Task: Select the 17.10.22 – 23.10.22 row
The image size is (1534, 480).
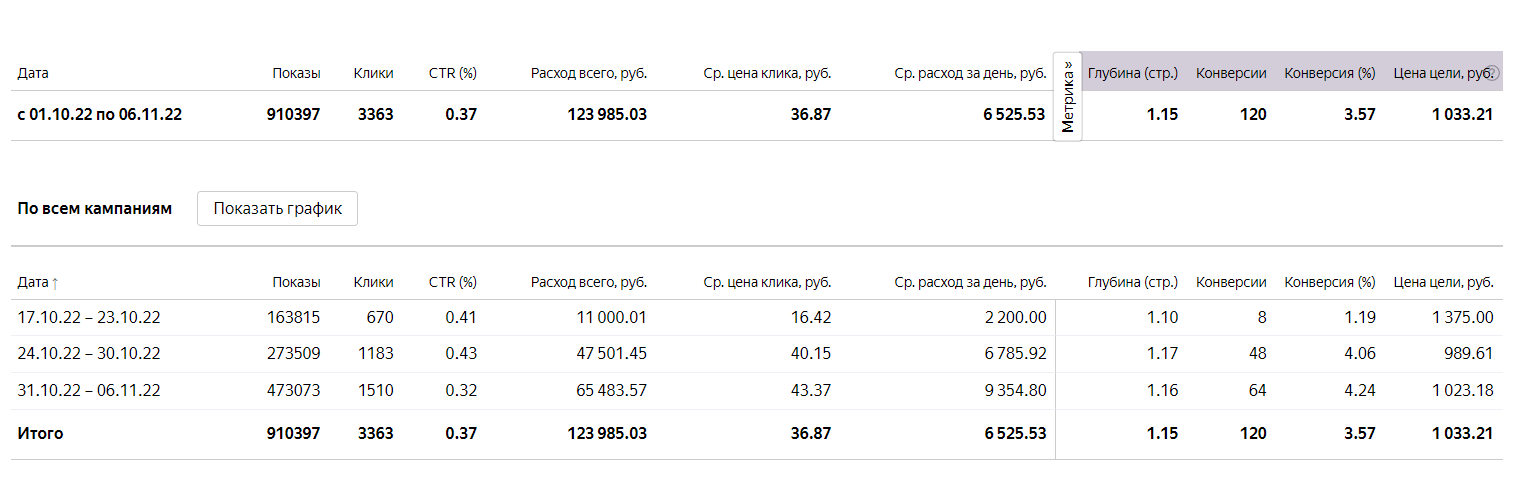Action: coord(89,317)
